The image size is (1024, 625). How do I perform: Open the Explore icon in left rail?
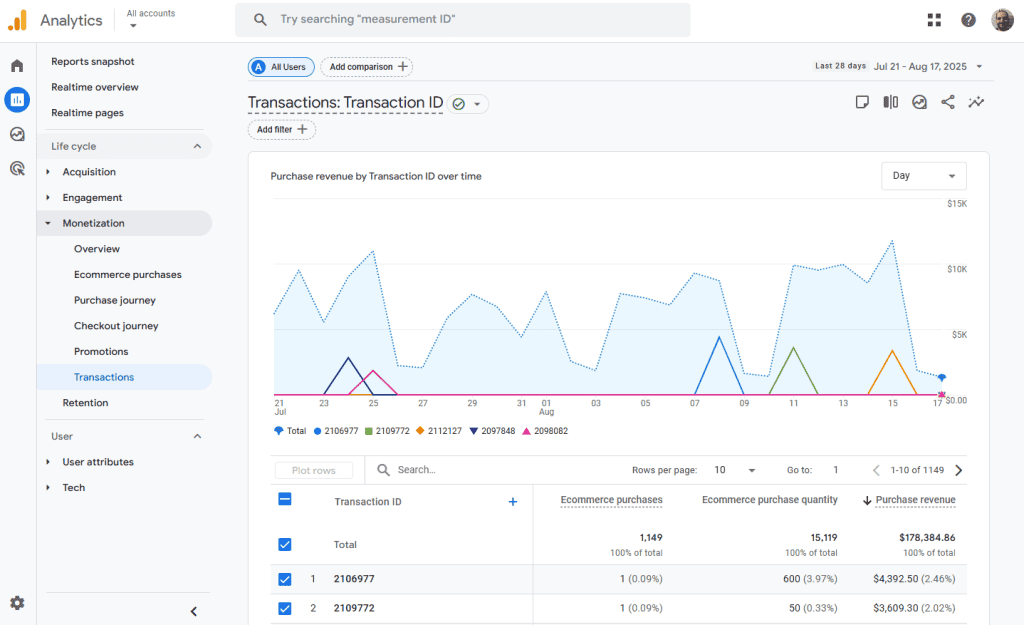pyautogui.click(x=17, y=134)
